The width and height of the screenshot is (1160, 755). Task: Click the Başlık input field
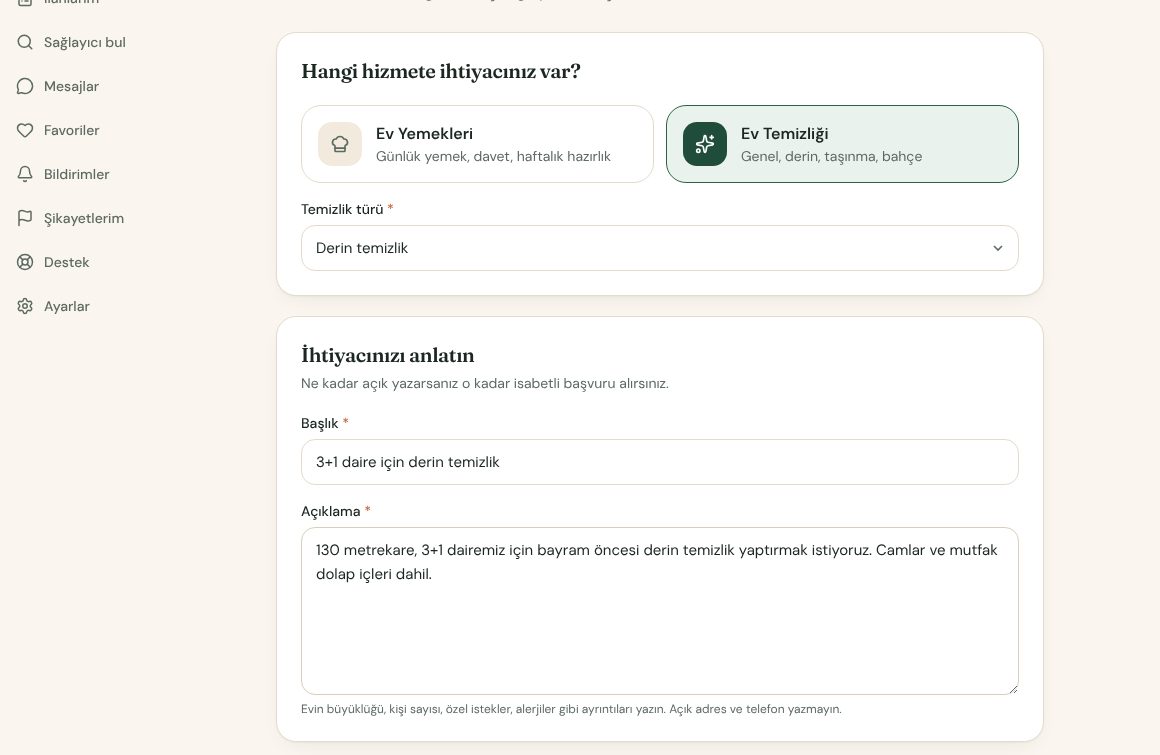[659, 462]
